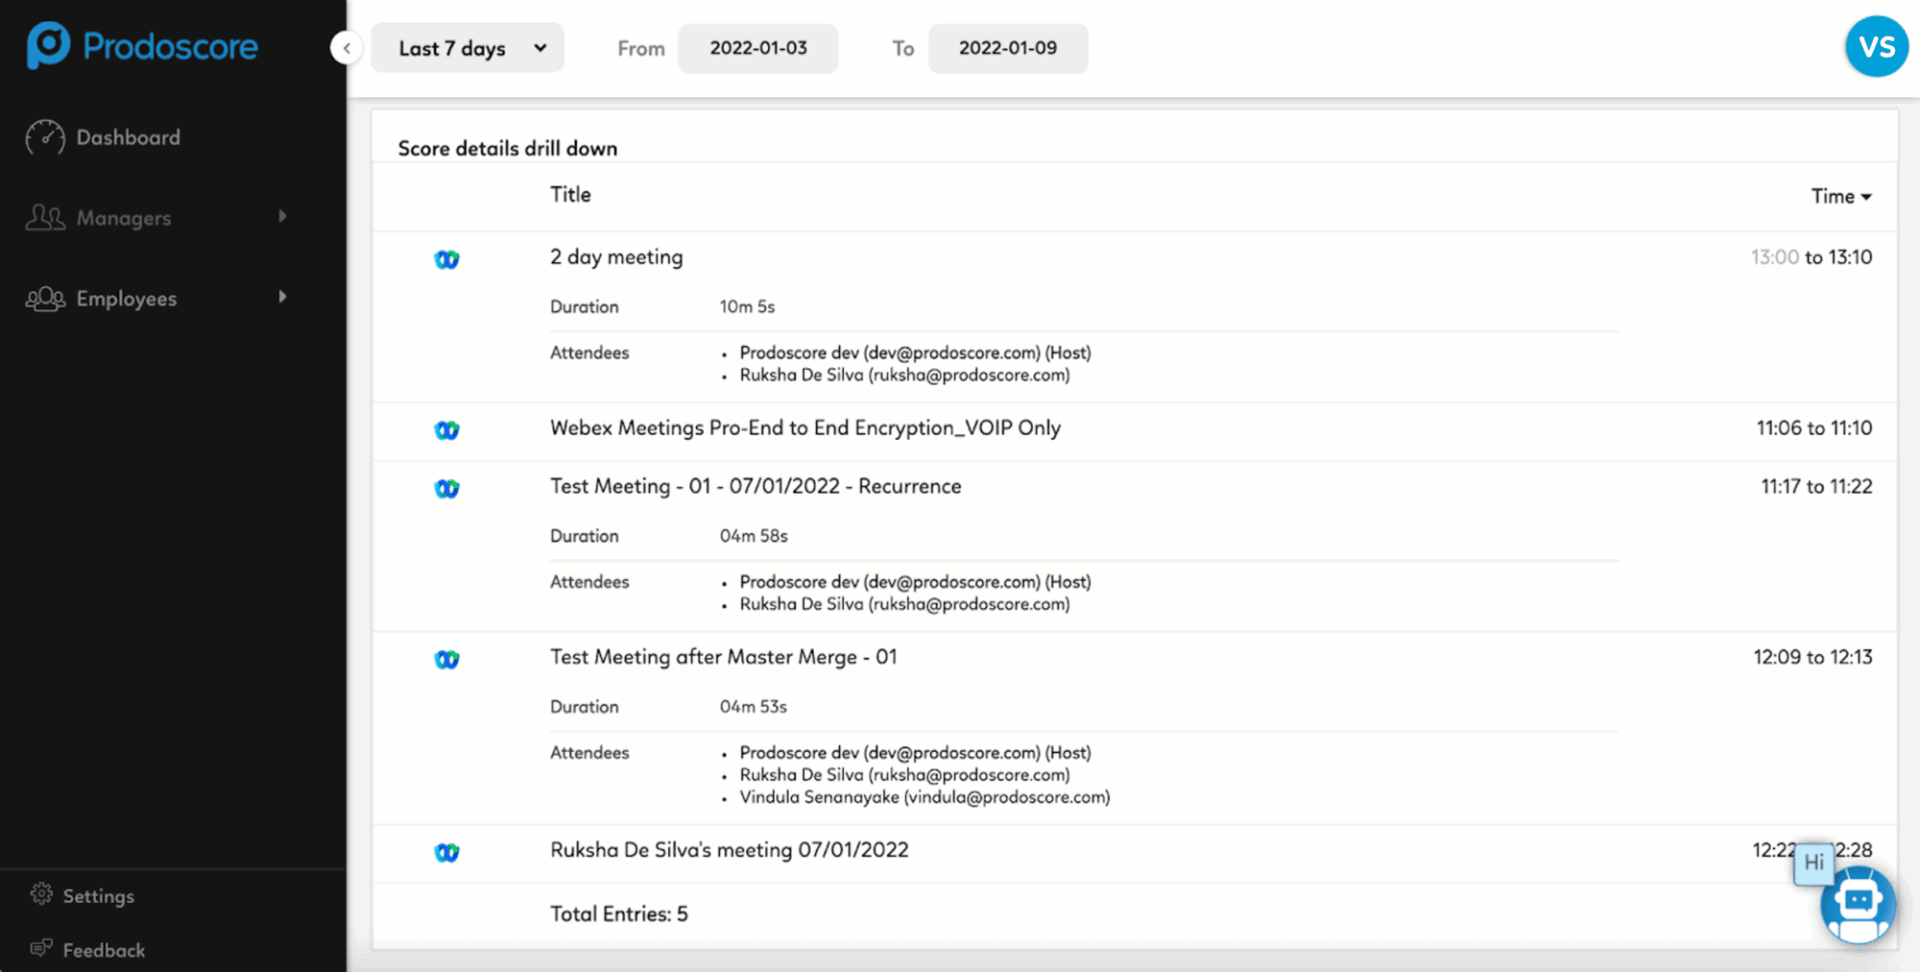Click the Webex icon for Ruksha De Silva's meeting

[447, 853]
